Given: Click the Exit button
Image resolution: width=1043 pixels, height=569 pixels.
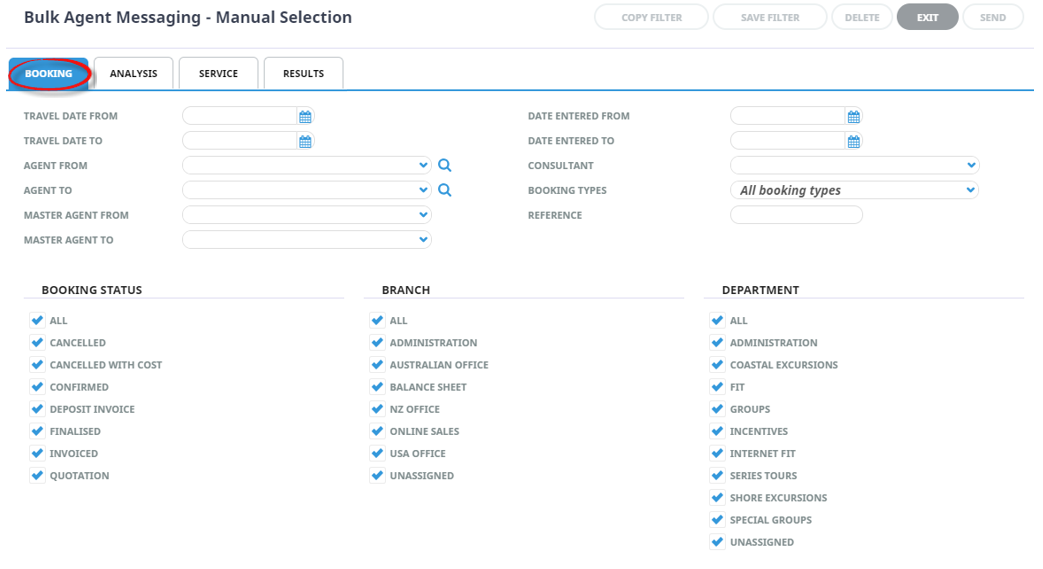Looking at the screenshot, I should [927, 17].
